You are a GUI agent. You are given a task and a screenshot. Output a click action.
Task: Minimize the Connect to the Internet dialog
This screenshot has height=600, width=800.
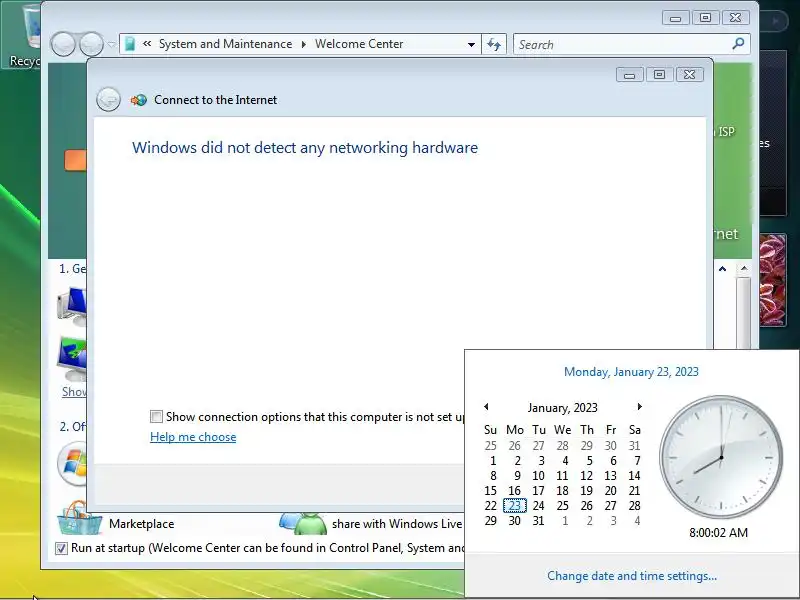tap(629, 75)
